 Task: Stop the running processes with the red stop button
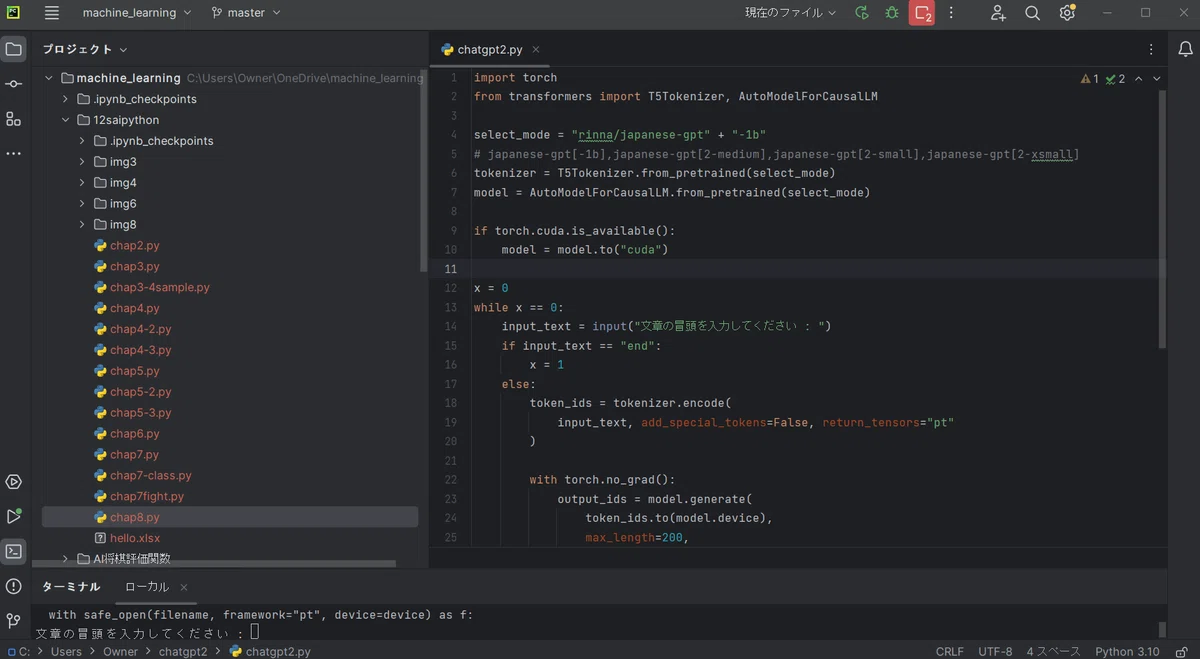922,13
